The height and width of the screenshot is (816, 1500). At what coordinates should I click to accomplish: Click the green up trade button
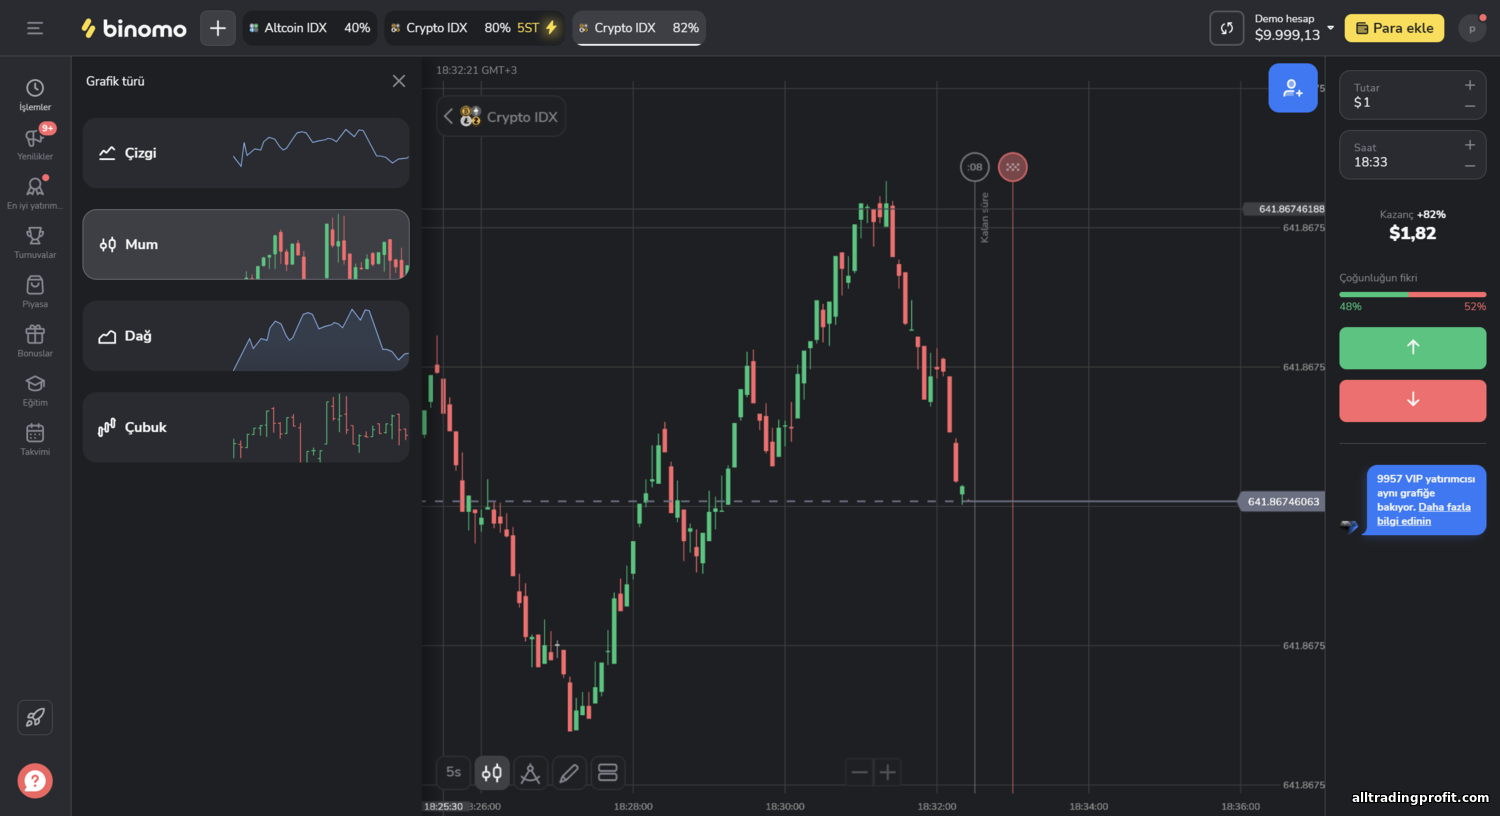(x=1412, y=347)
